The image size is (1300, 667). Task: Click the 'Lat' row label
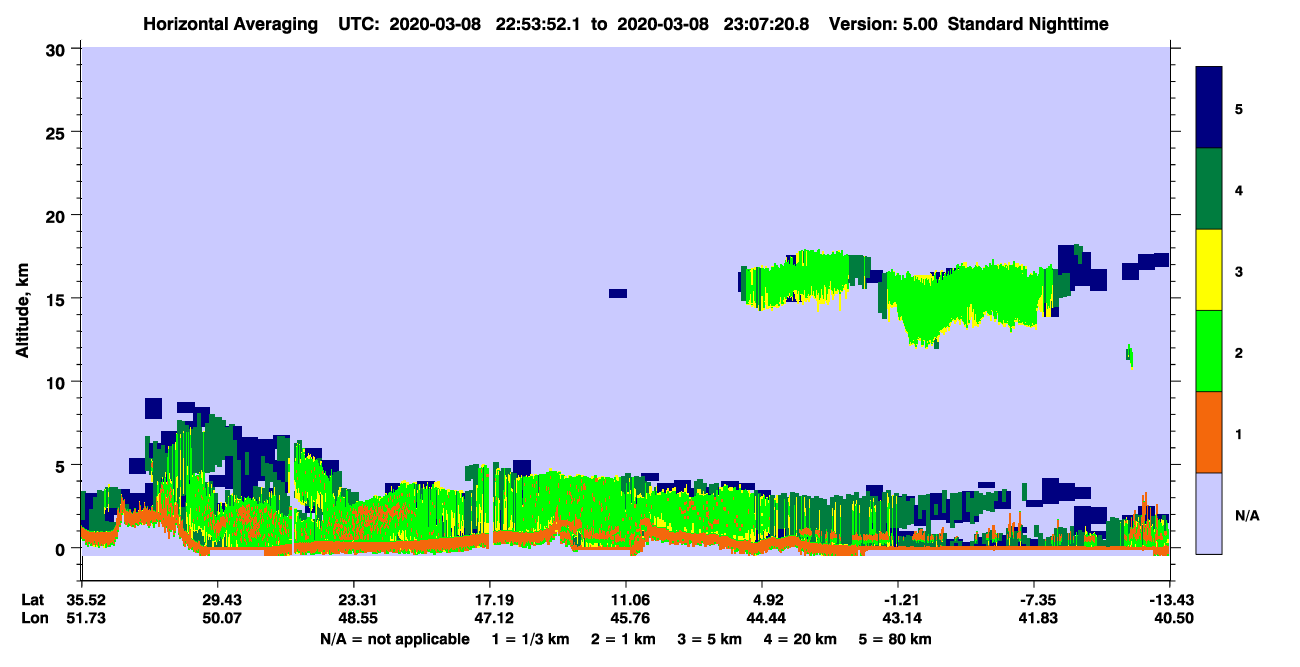(x=33, y=600)
